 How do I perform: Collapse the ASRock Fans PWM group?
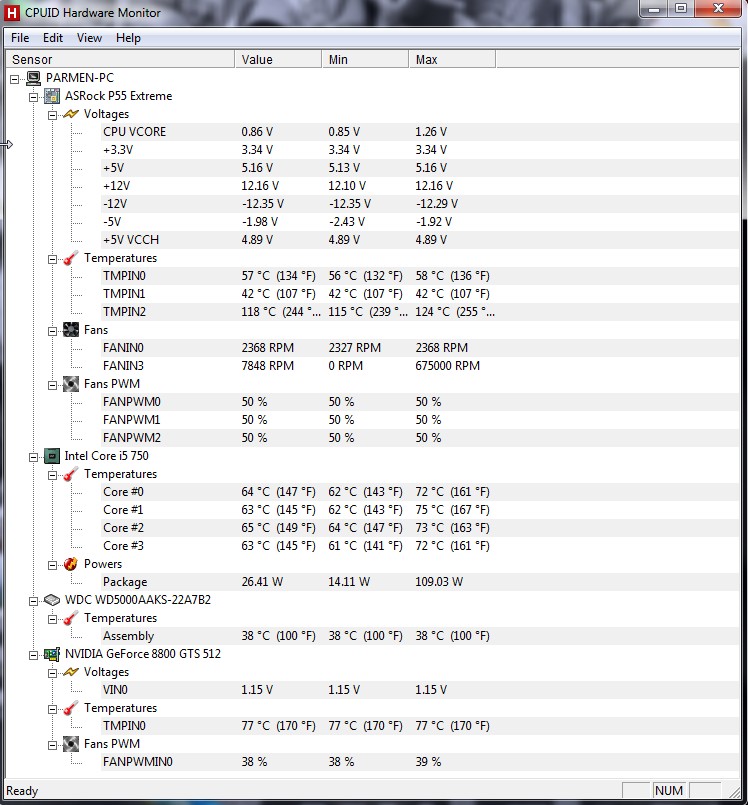pos(52,385)
